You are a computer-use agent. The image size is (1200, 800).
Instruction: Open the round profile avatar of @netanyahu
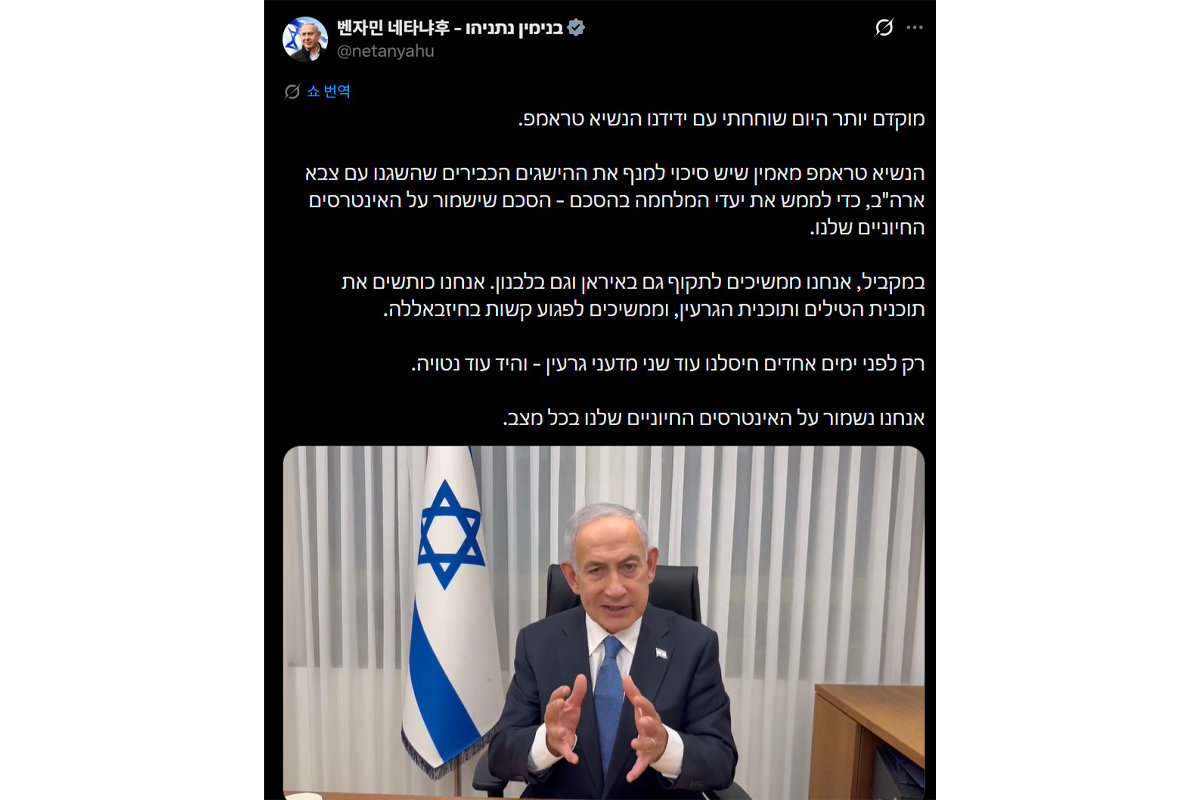point(304,39)
